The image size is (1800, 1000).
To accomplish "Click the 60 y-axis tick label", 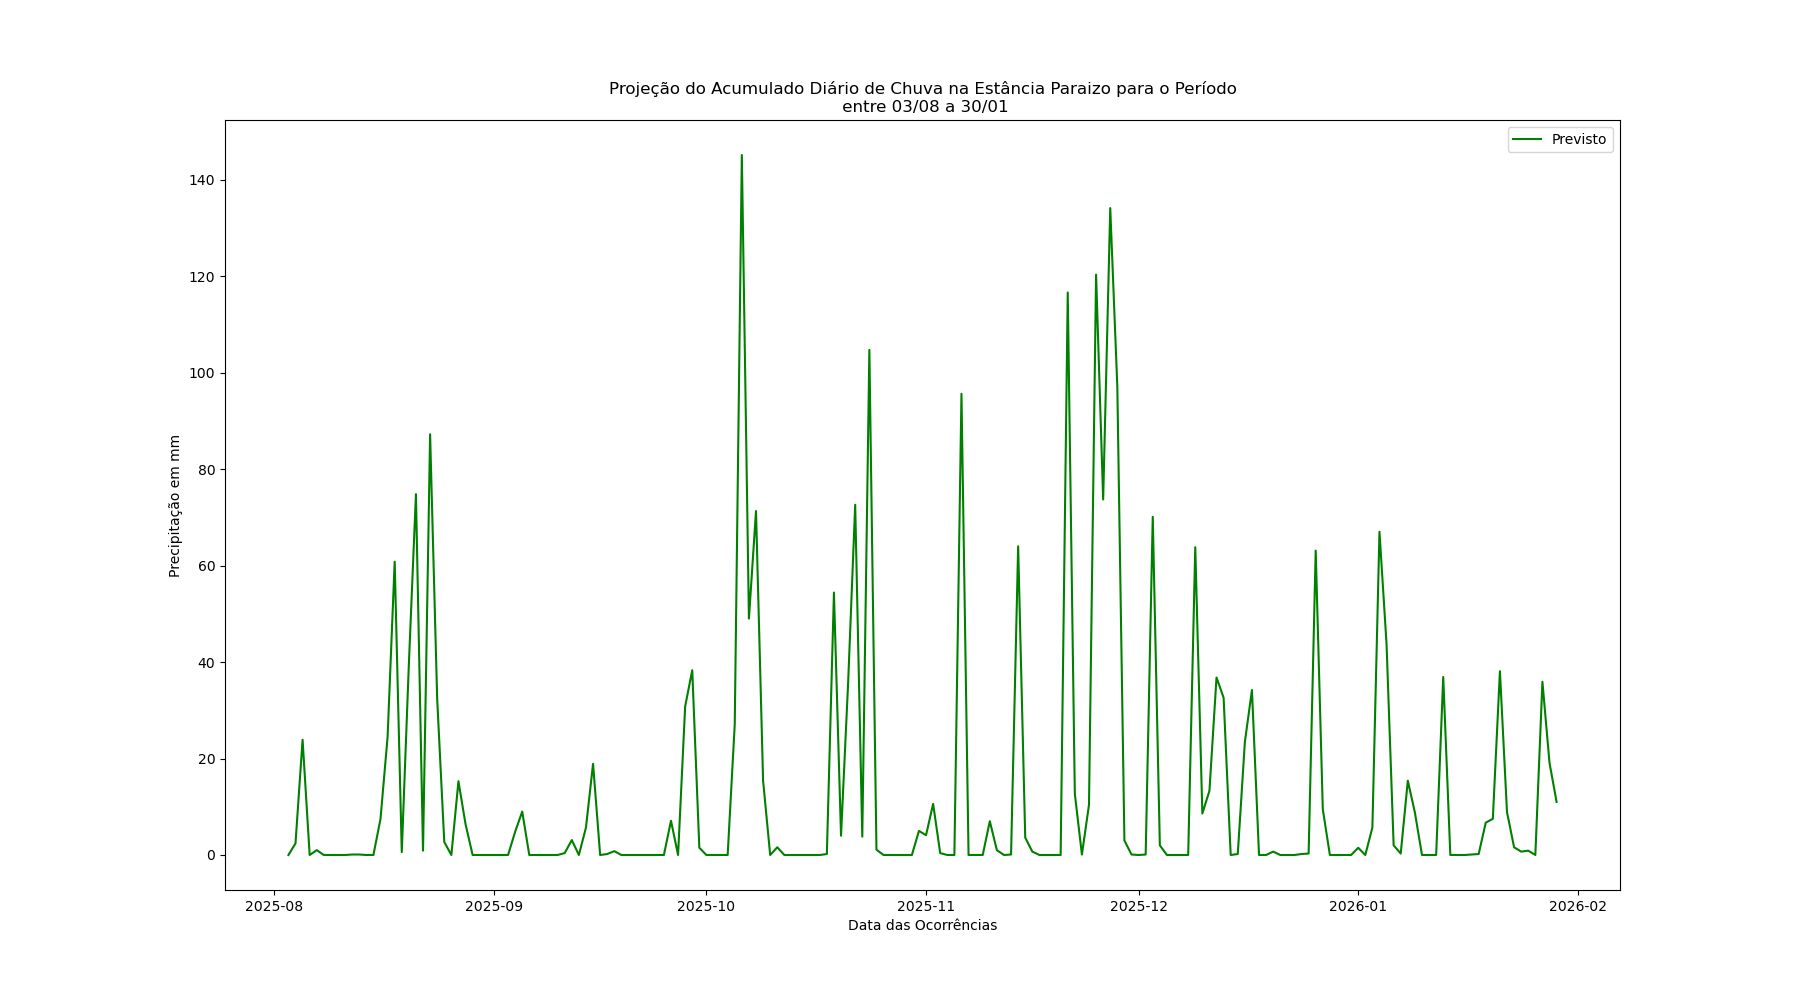I will coord(206,567).
